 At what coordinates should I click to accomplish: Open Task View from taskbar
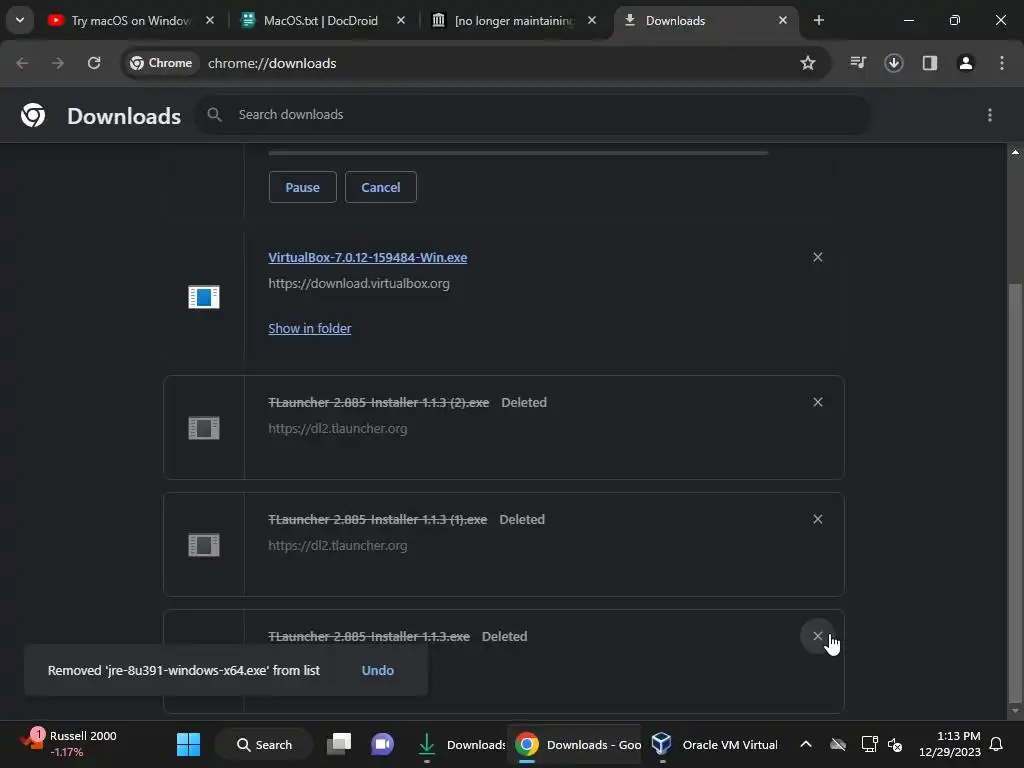pos(339,744)
